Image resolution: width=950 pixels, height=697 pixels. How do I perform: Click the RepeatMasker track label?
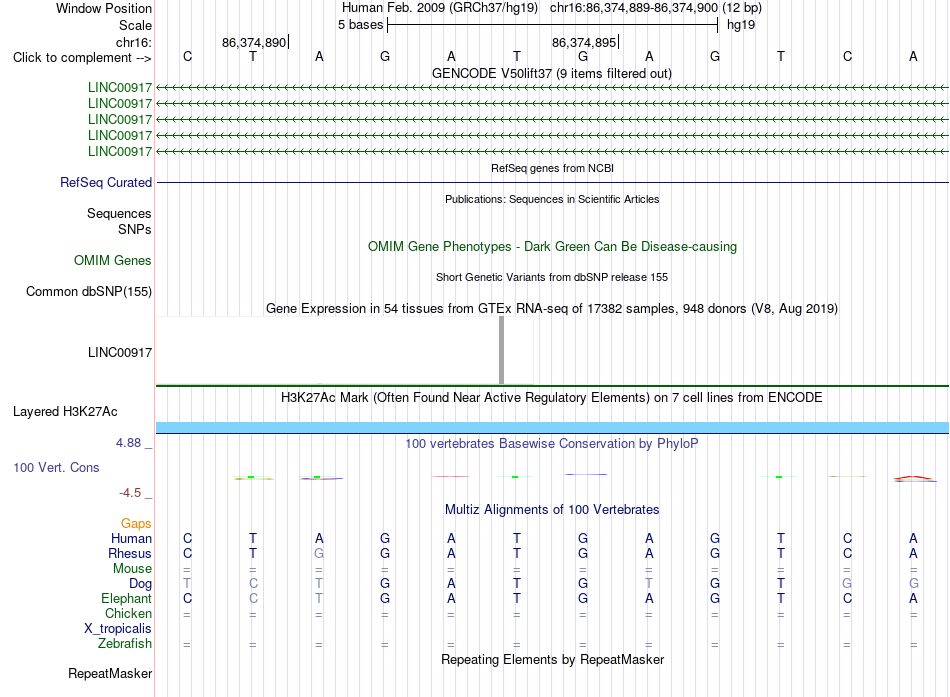pos(110,673)
